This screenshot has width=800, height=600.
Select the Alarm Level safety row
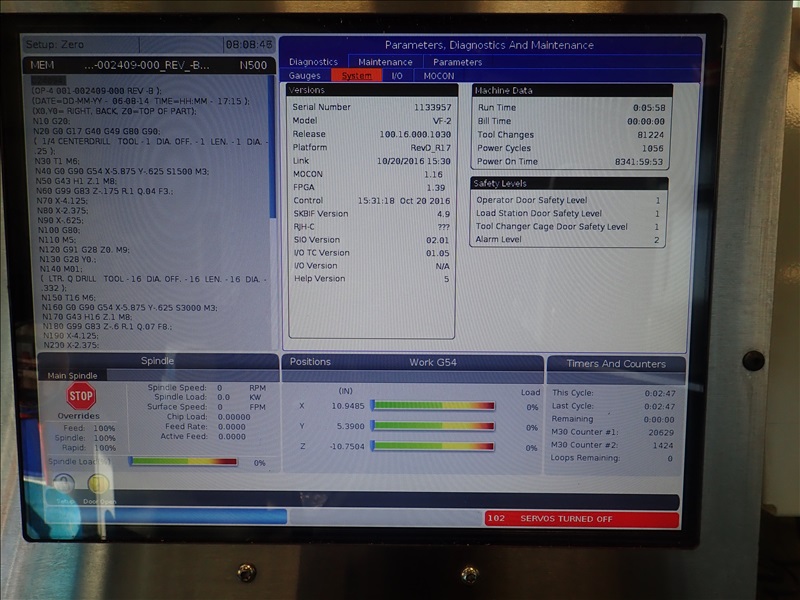point(567,240)
